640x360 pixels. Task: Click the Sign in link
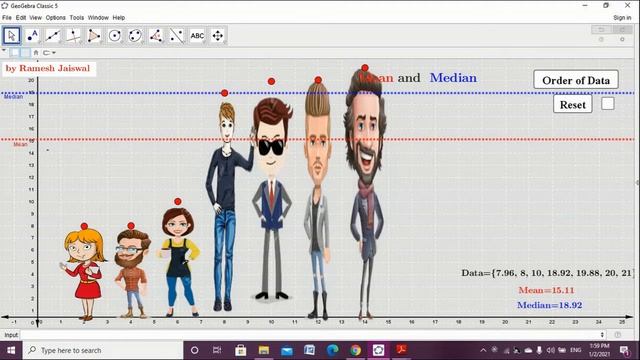coord(622,18)
